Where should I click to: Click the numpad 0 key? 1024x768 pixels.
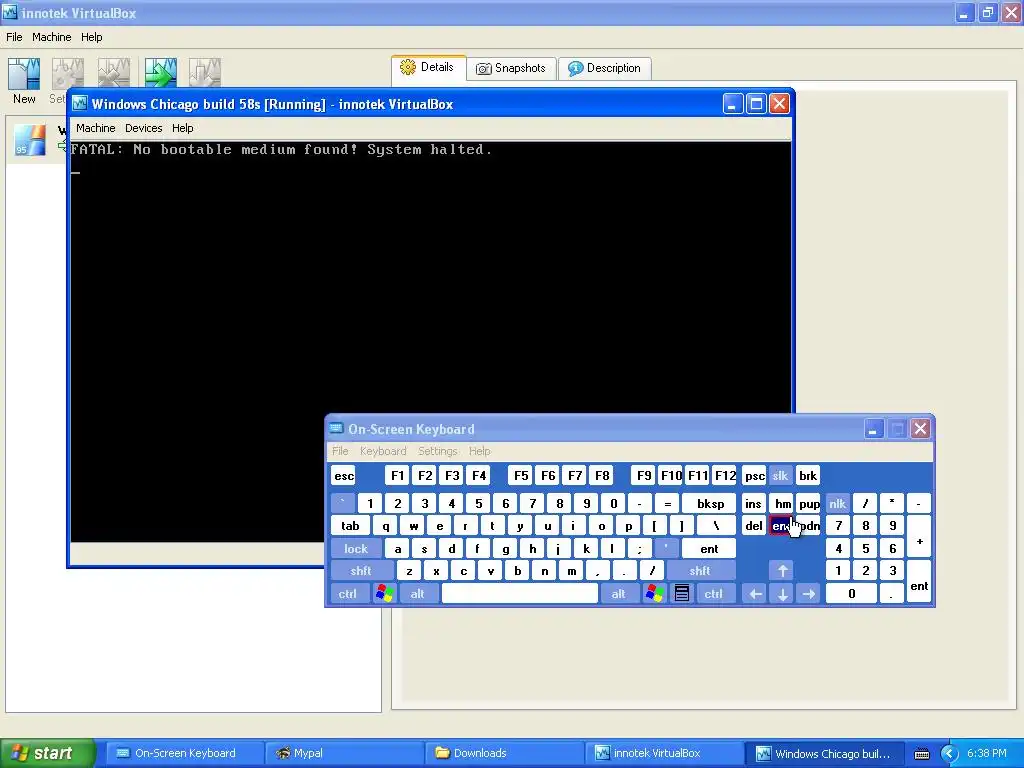click(x=852, y=594)
